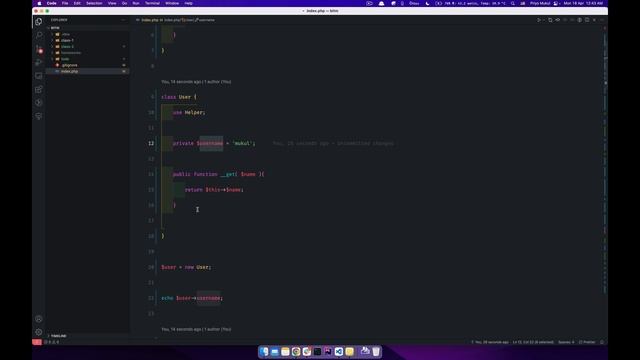Click the date and time in the menu bar
640x360 pixels.
click(583, 3)
